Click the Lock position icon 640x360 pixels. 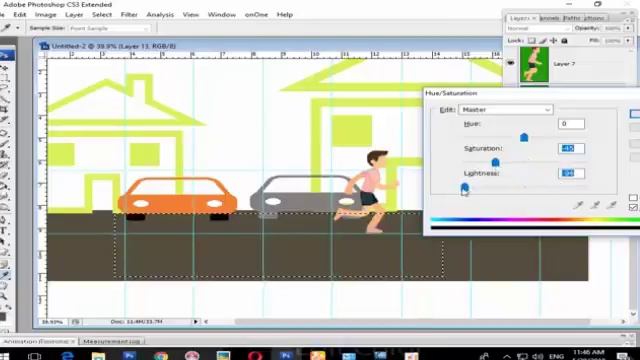click(553, 40)
